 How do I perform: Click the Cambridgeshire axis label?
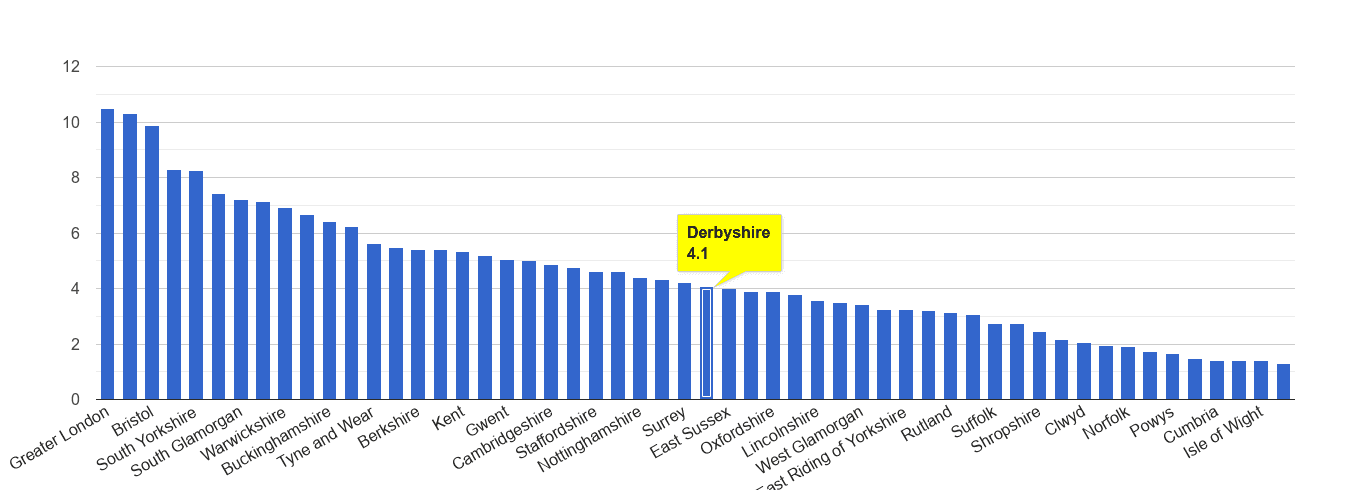[503, 437]
